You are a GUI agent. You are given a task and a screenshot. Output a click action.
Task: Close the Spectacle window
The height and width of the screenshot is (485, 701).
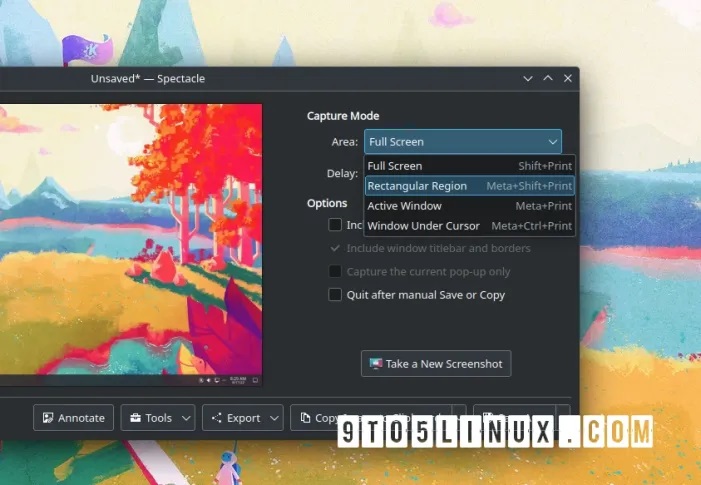(568, 78)
